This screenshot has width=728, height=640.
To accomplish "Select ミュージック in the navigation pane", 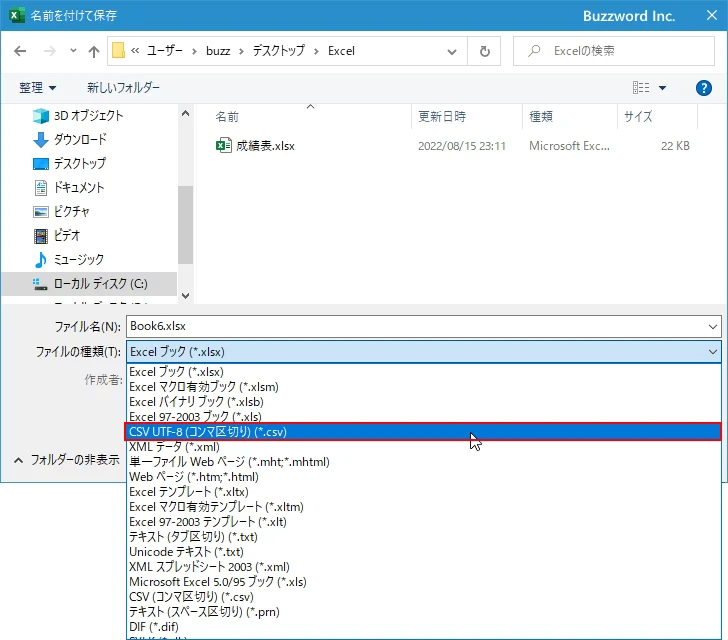I will [x=78, y=260].
